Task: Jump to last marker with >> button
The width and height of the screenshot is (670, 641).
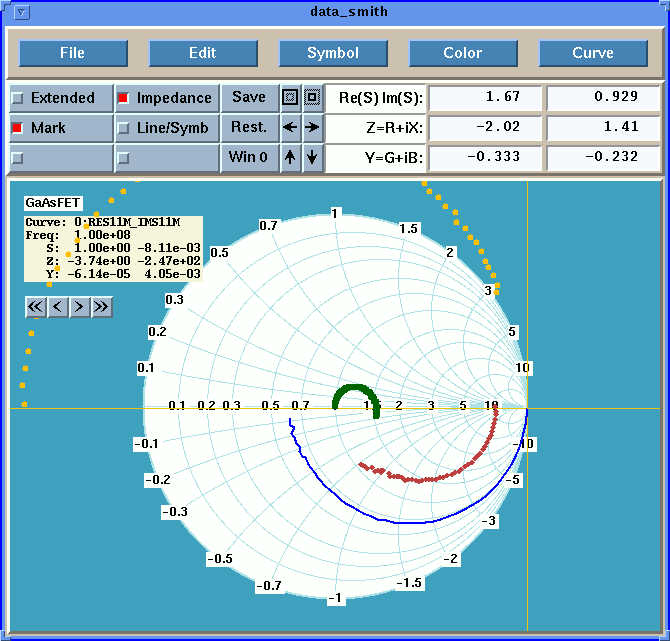Action: 102,307
